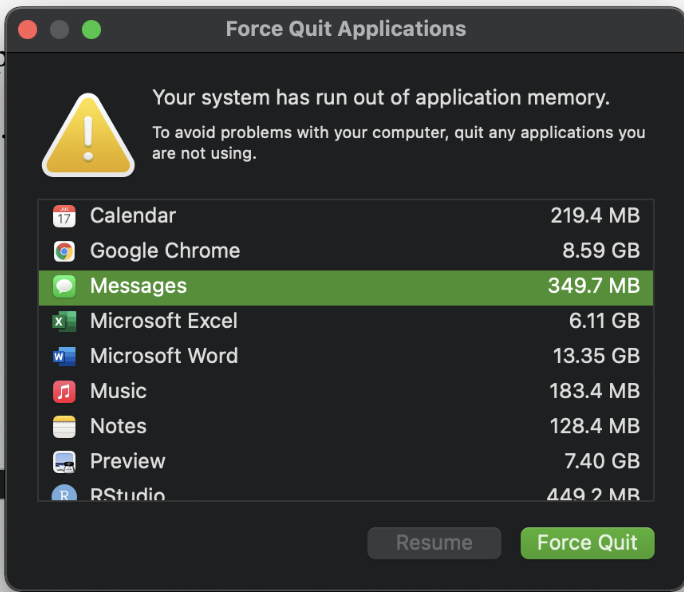Click the Notes app icon
This screenshot has height=592, width=684.
(x=64, y=426)
